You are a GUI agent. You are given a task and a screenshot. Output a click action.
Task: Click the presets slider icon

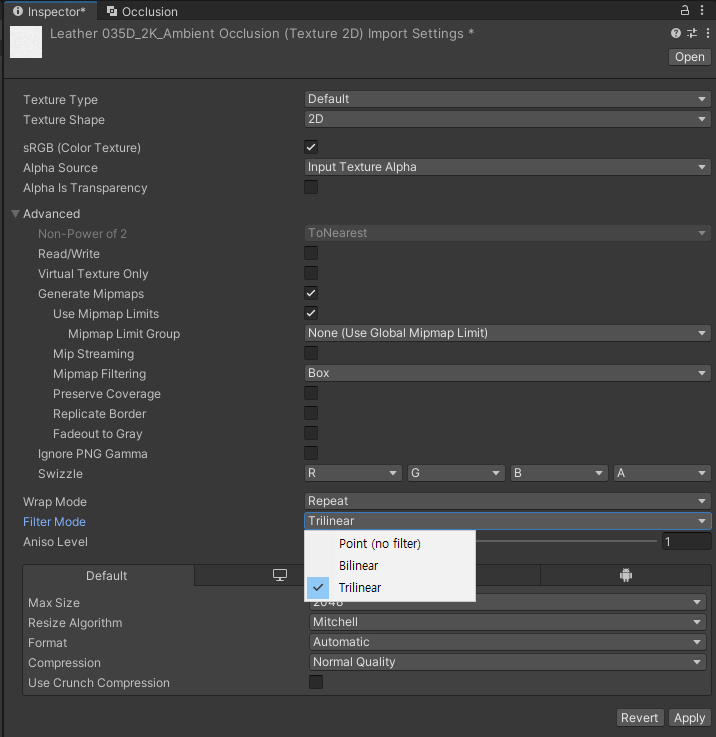click(692, 33)
